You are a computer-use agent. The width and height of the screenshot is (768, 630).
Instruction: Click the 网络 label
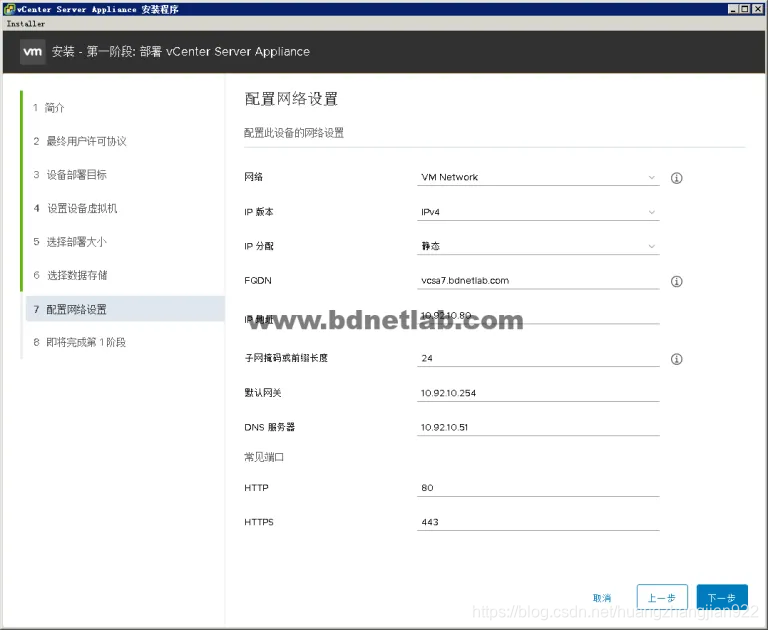click(253, 177)
